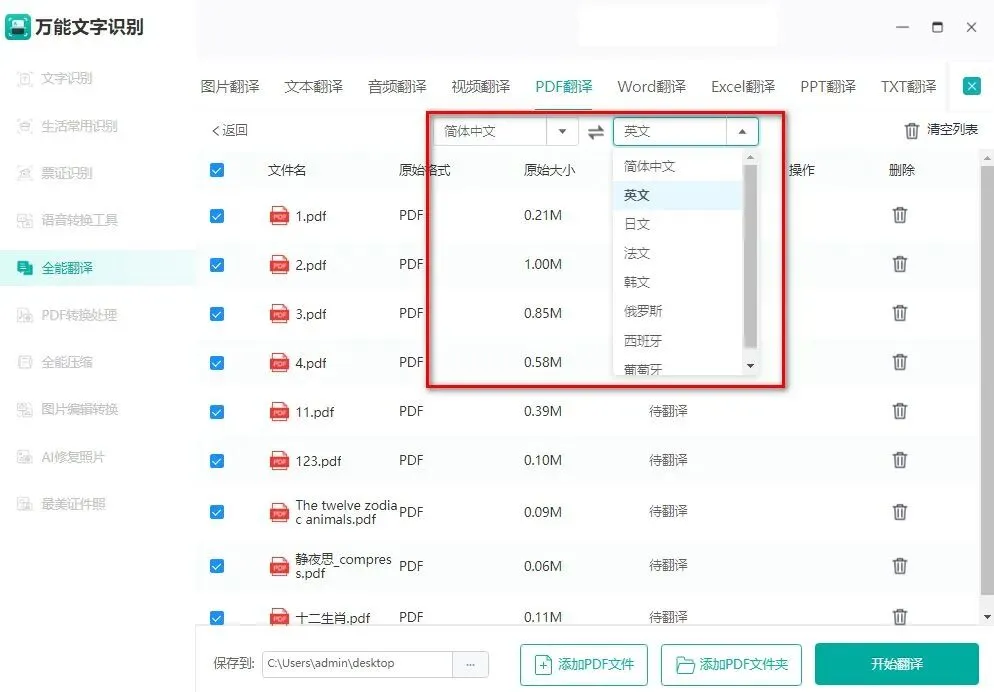This screenshot has width=994, height=692.
Task: Uncheck the 1.pdf checkbox
Action: 217,216
